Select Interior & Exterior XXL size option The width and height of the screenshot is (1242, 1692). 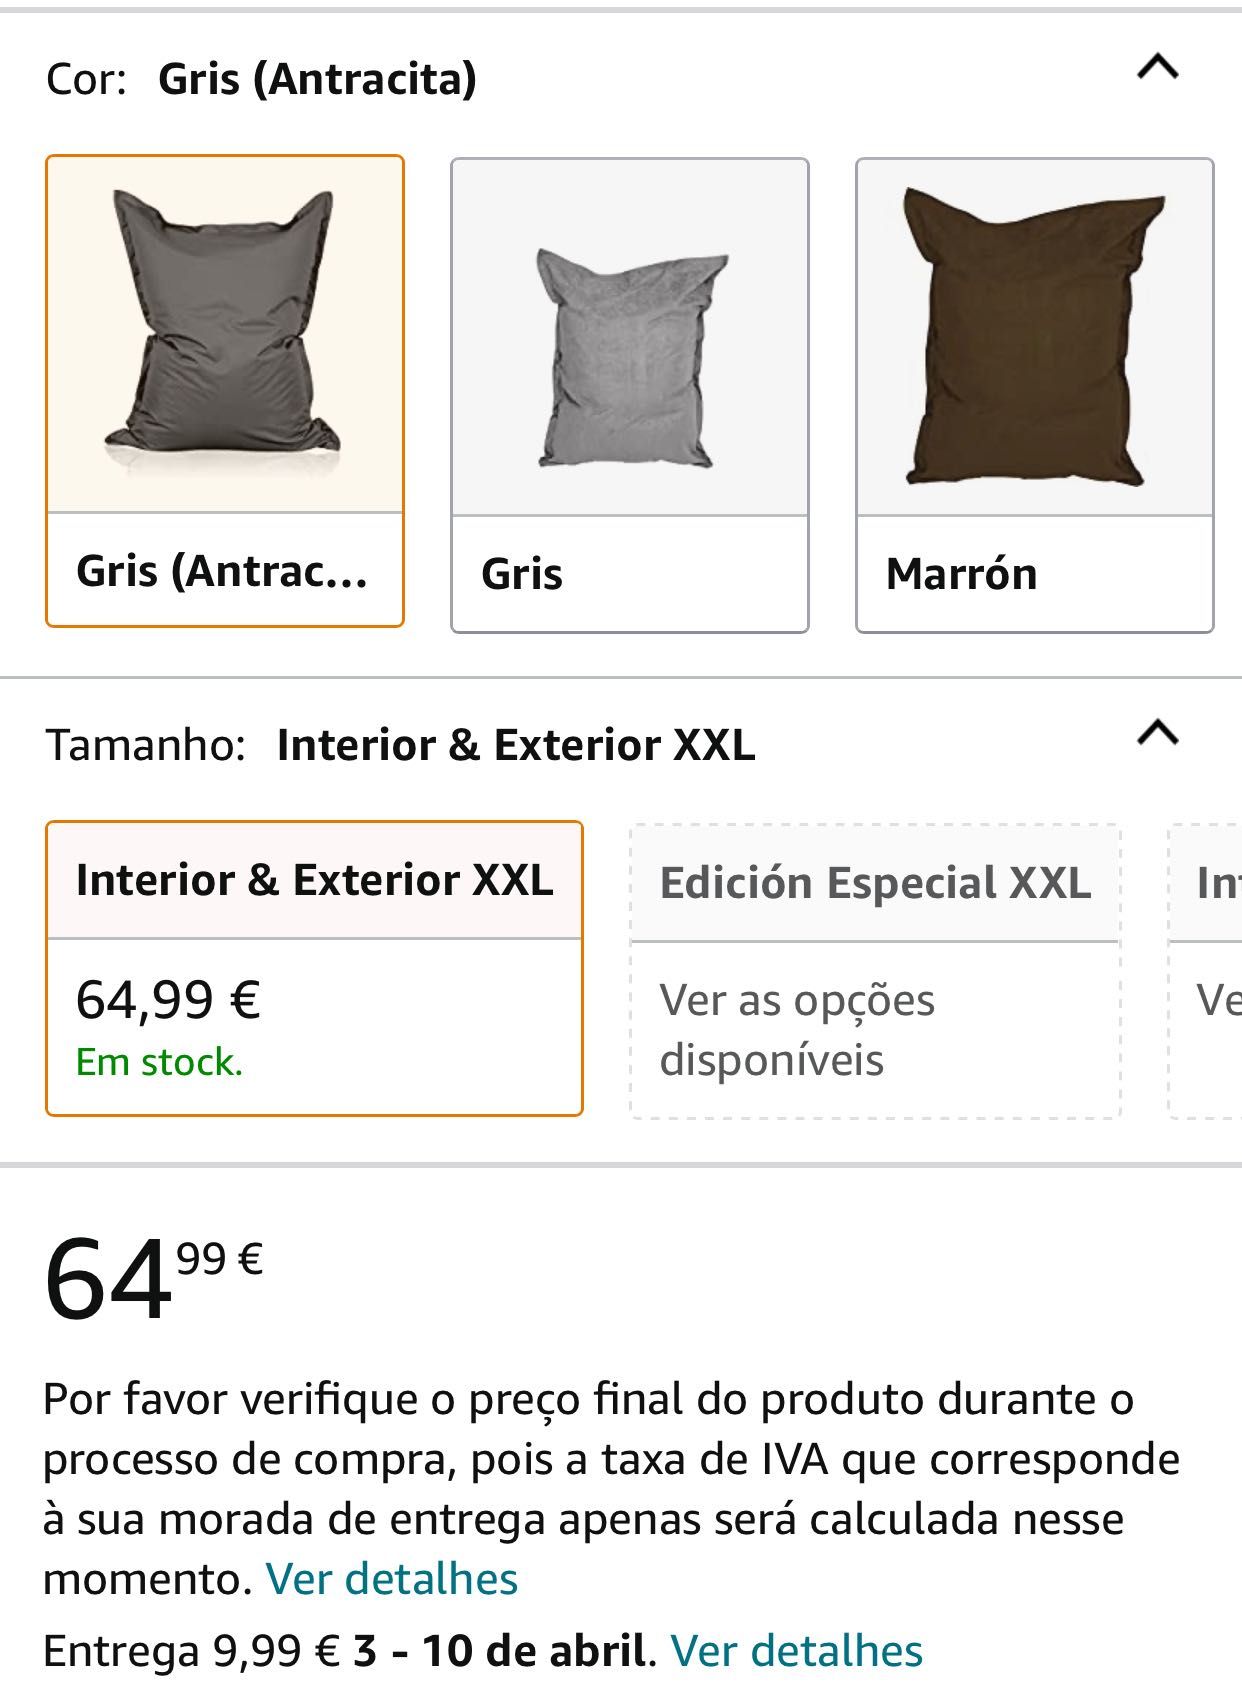click(x=314, y=968)
